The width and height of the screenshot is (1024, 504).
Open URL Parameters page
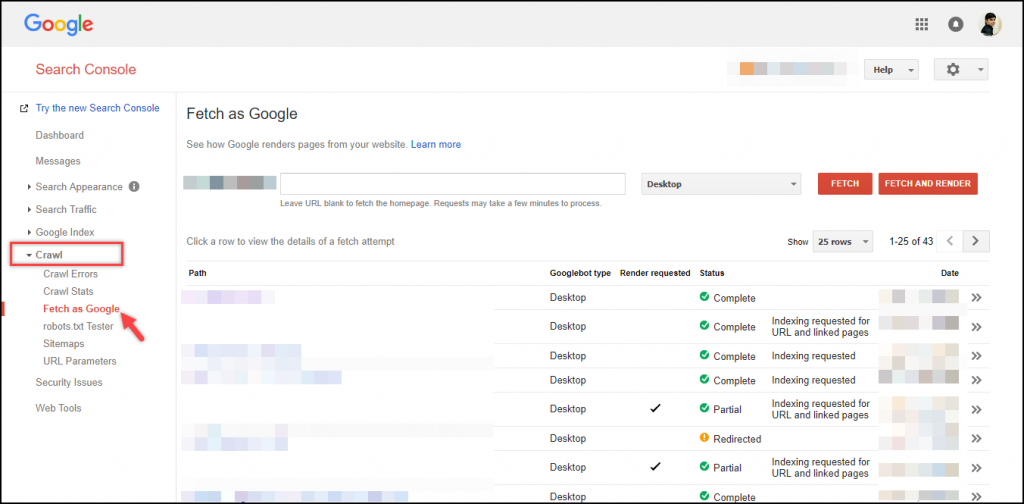pos(80,361)
